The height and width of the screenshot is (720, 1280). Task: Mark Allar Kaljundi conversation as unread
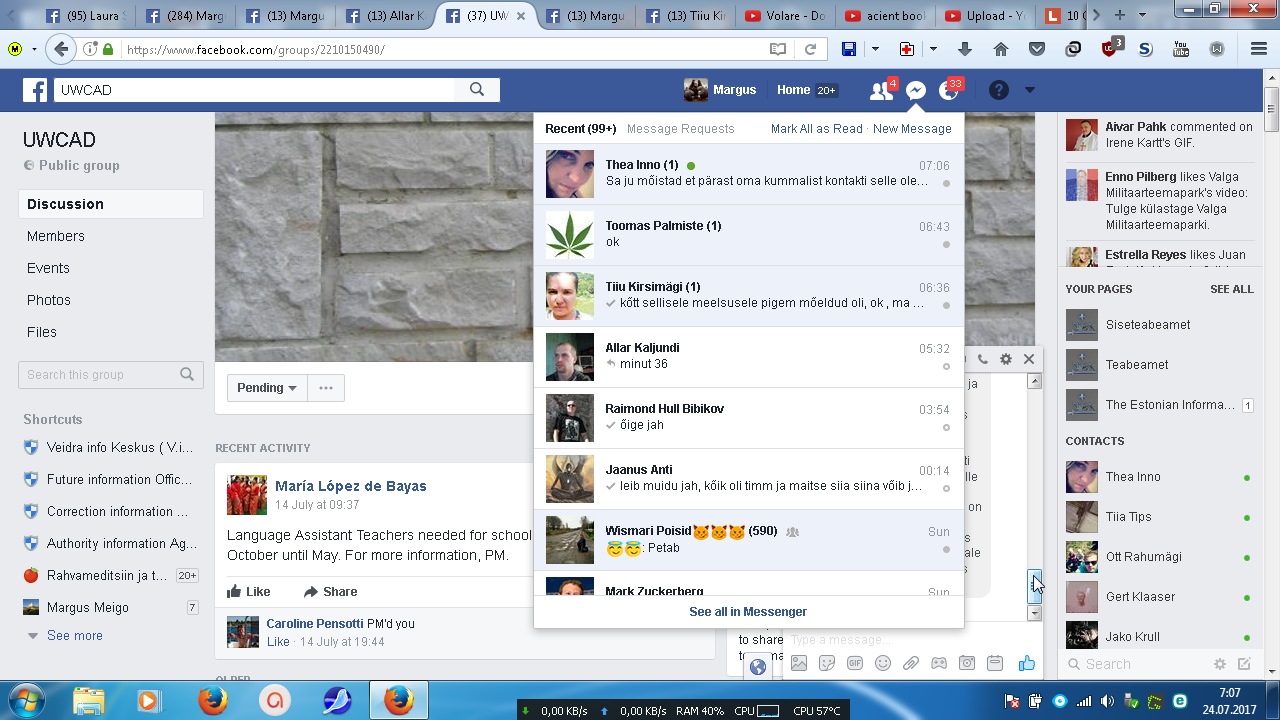click(946, 366)
